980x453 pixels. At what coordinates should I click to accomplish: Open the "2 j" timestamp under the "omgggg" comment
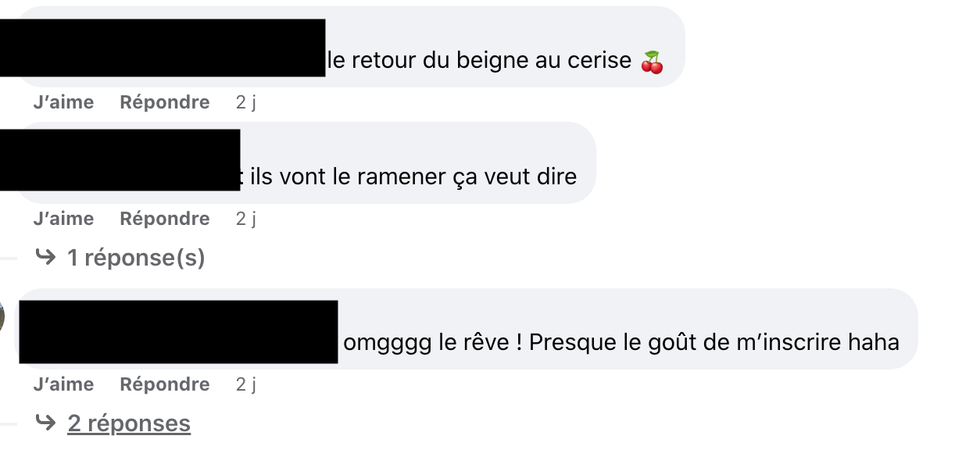coord(246,384)
